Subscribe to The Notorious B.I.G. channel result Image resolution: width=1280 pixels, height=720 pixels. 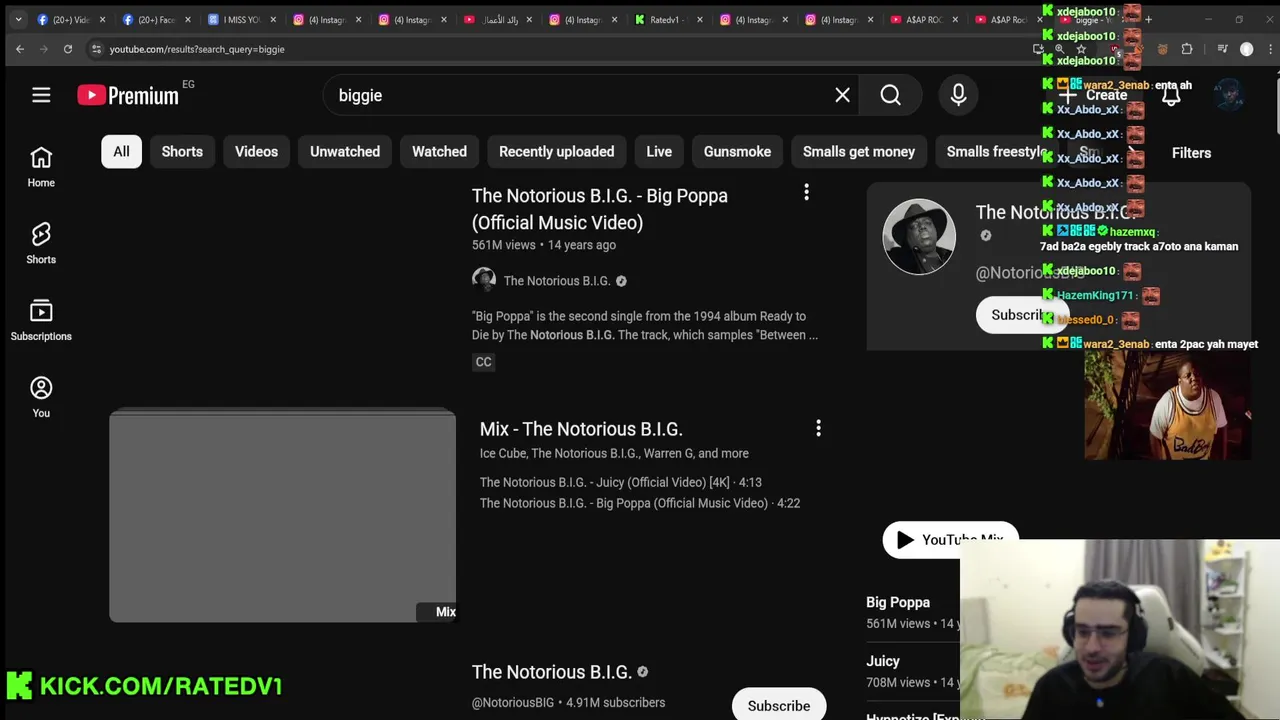click(x=779, y=705)
